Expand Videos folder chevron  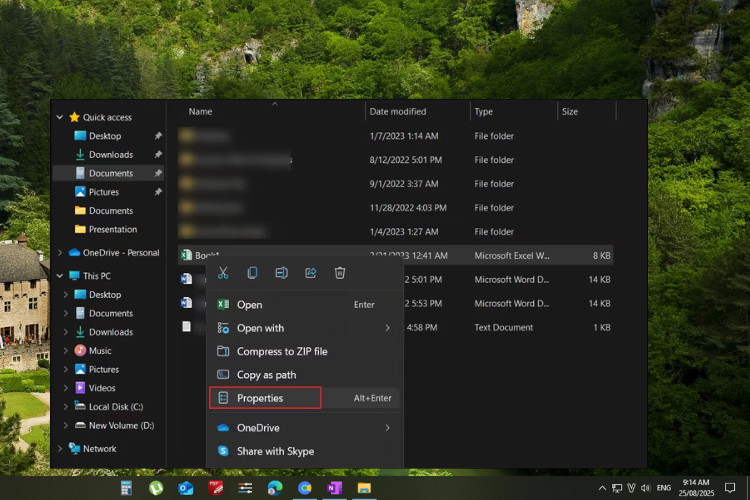pos(66,388)
